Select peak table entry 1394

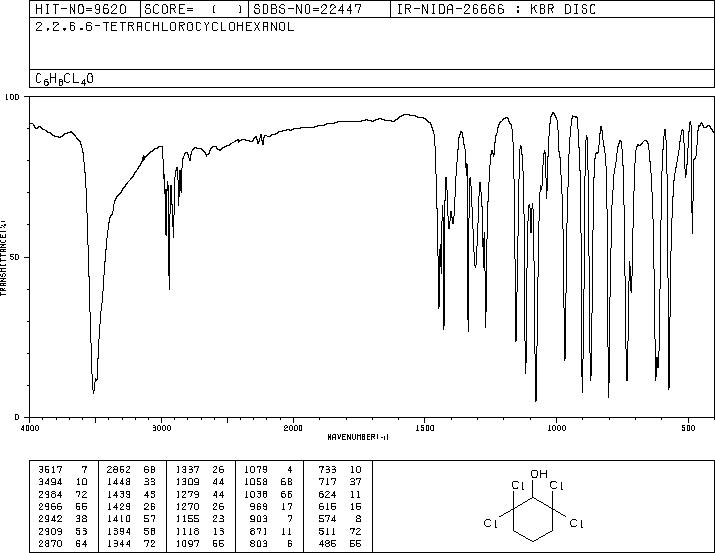(x=119, y=531)
